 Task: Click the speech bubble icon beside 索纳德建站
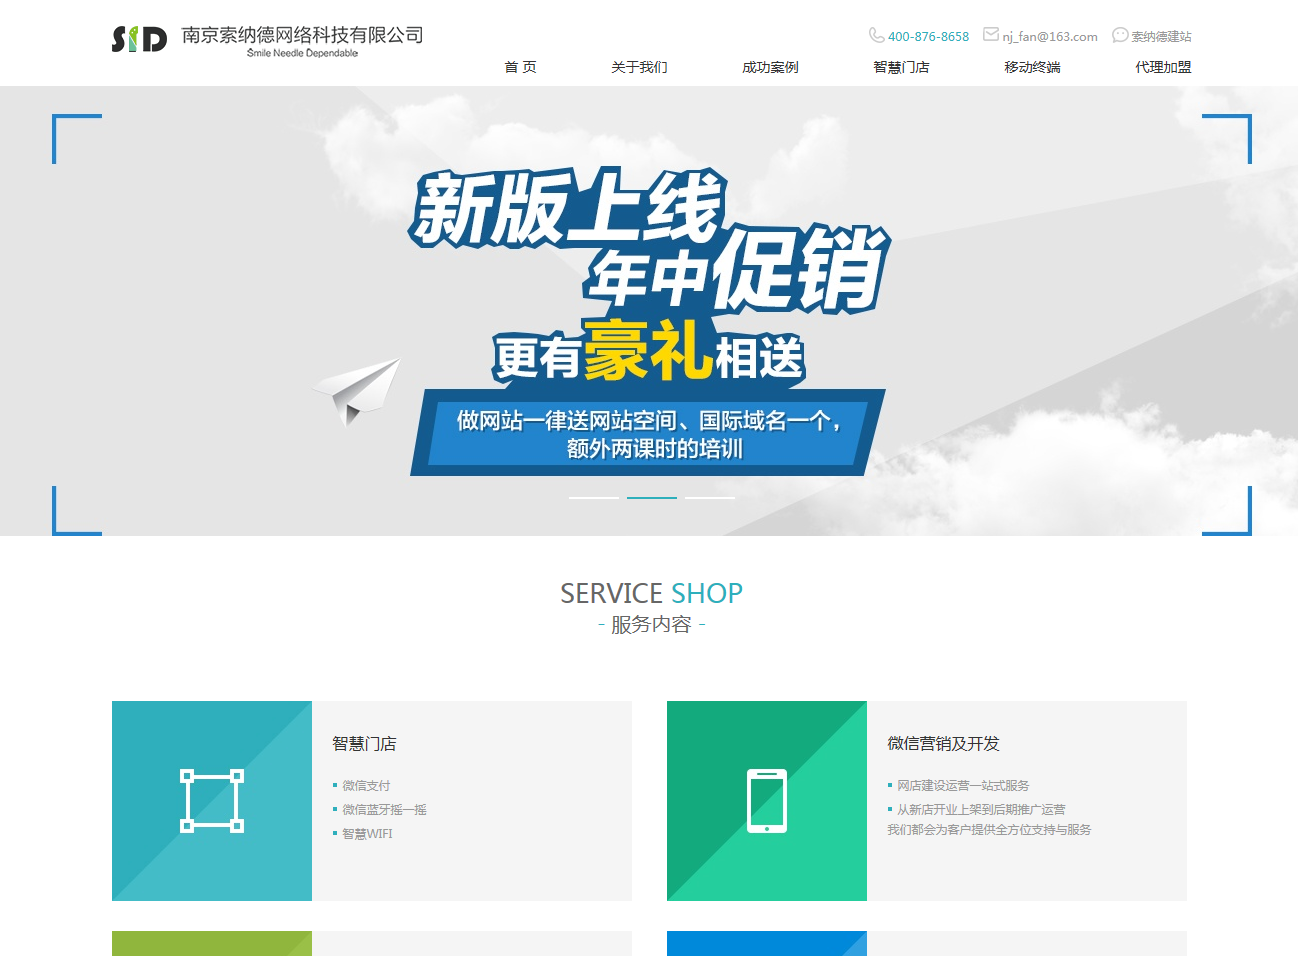[1122, 34]
